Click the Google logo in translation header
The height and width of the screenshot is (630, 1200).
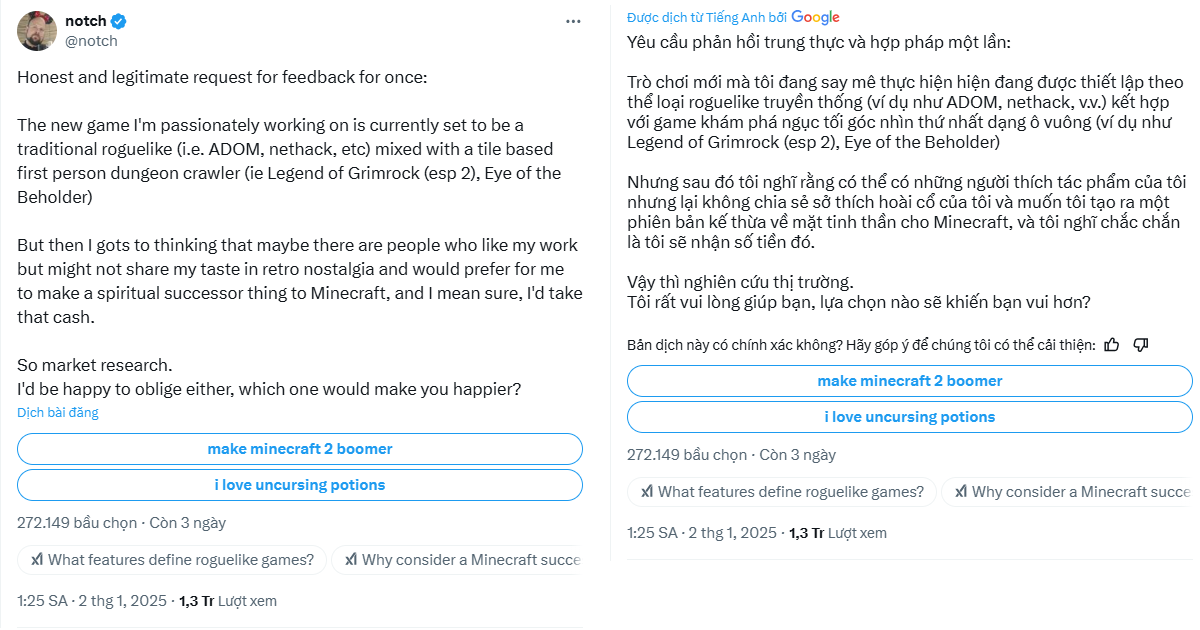[x=815, y=17]
